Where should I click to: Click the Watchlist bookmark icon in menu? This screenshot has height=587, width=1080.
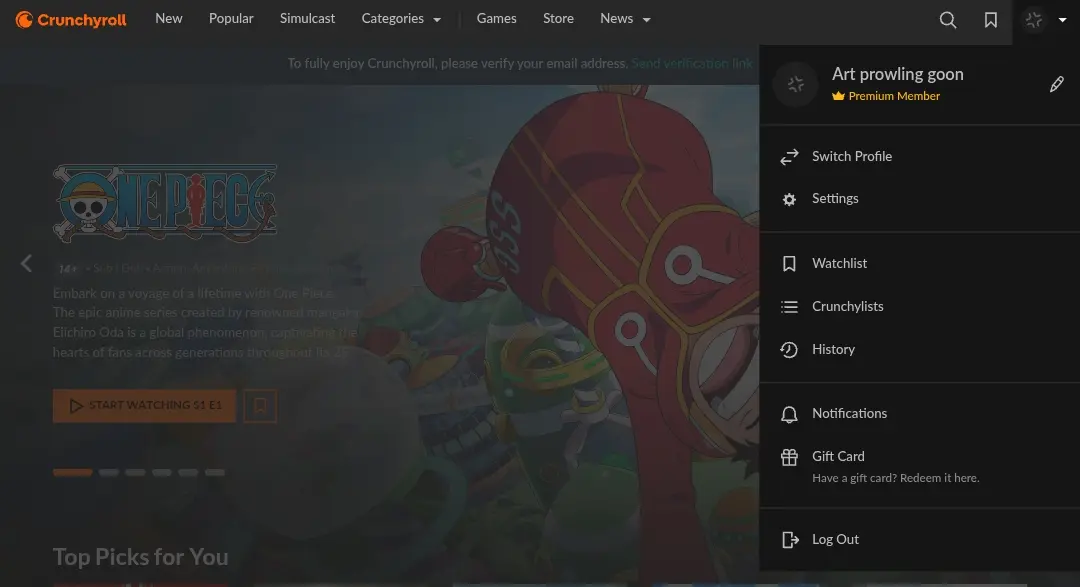coord(789,263)
